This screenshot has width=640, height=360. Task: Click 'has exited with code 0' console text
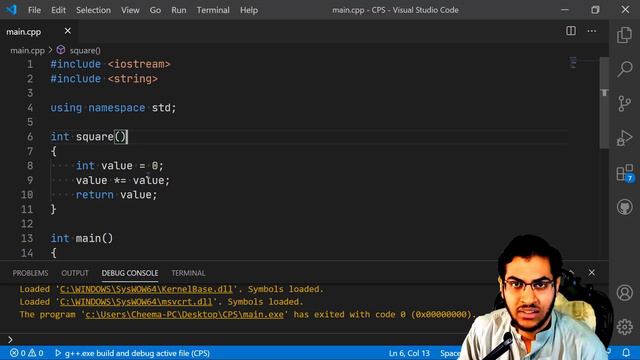point(349,314)
